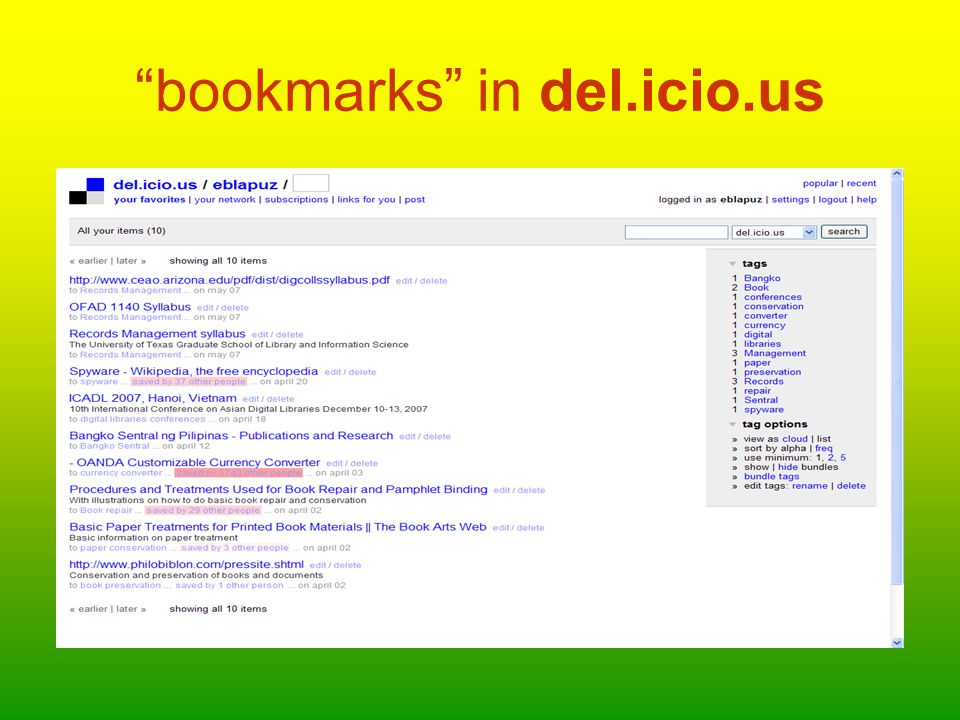View recent bookmarks

pos(861,183)
